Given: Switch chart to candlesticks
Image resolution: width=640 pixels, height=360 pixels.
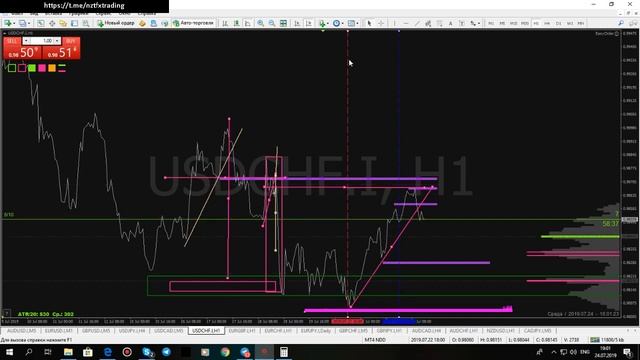Looking at the screenshot, I should point(236,23).
